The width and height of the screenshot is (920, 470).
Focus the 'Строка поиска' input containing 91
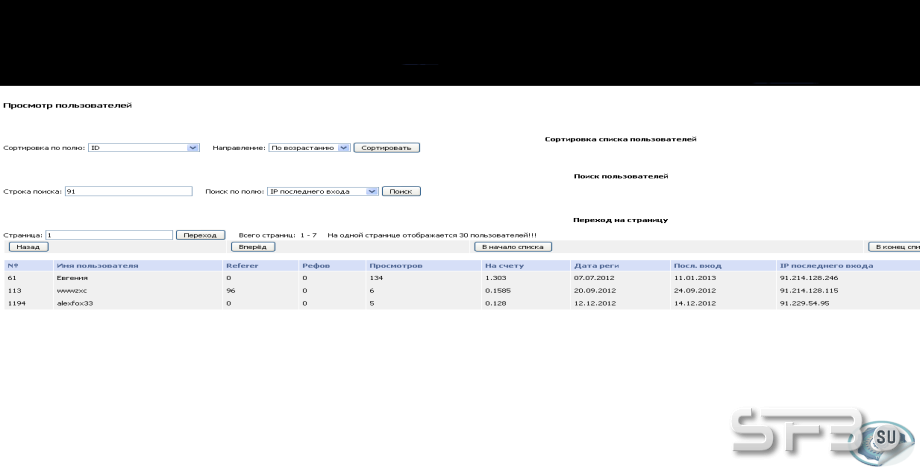[128, 191]
